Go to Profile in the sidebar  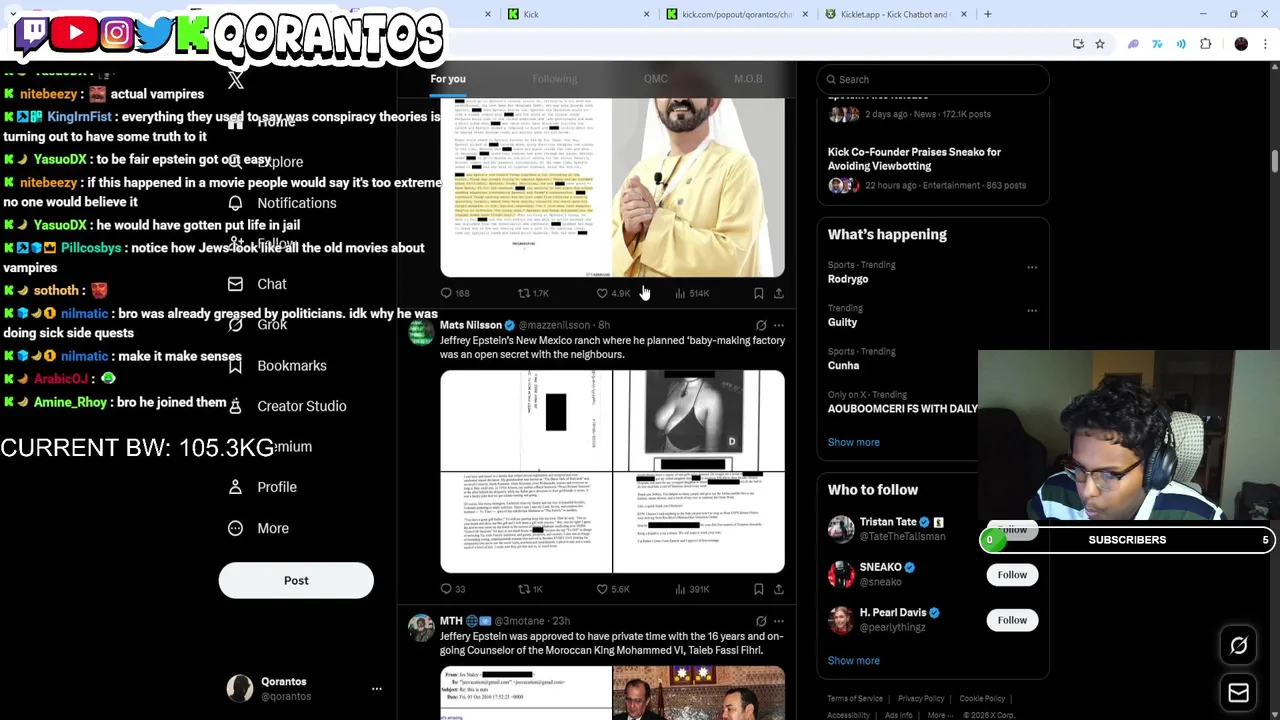pyautogui.click(x=262, y=487)
